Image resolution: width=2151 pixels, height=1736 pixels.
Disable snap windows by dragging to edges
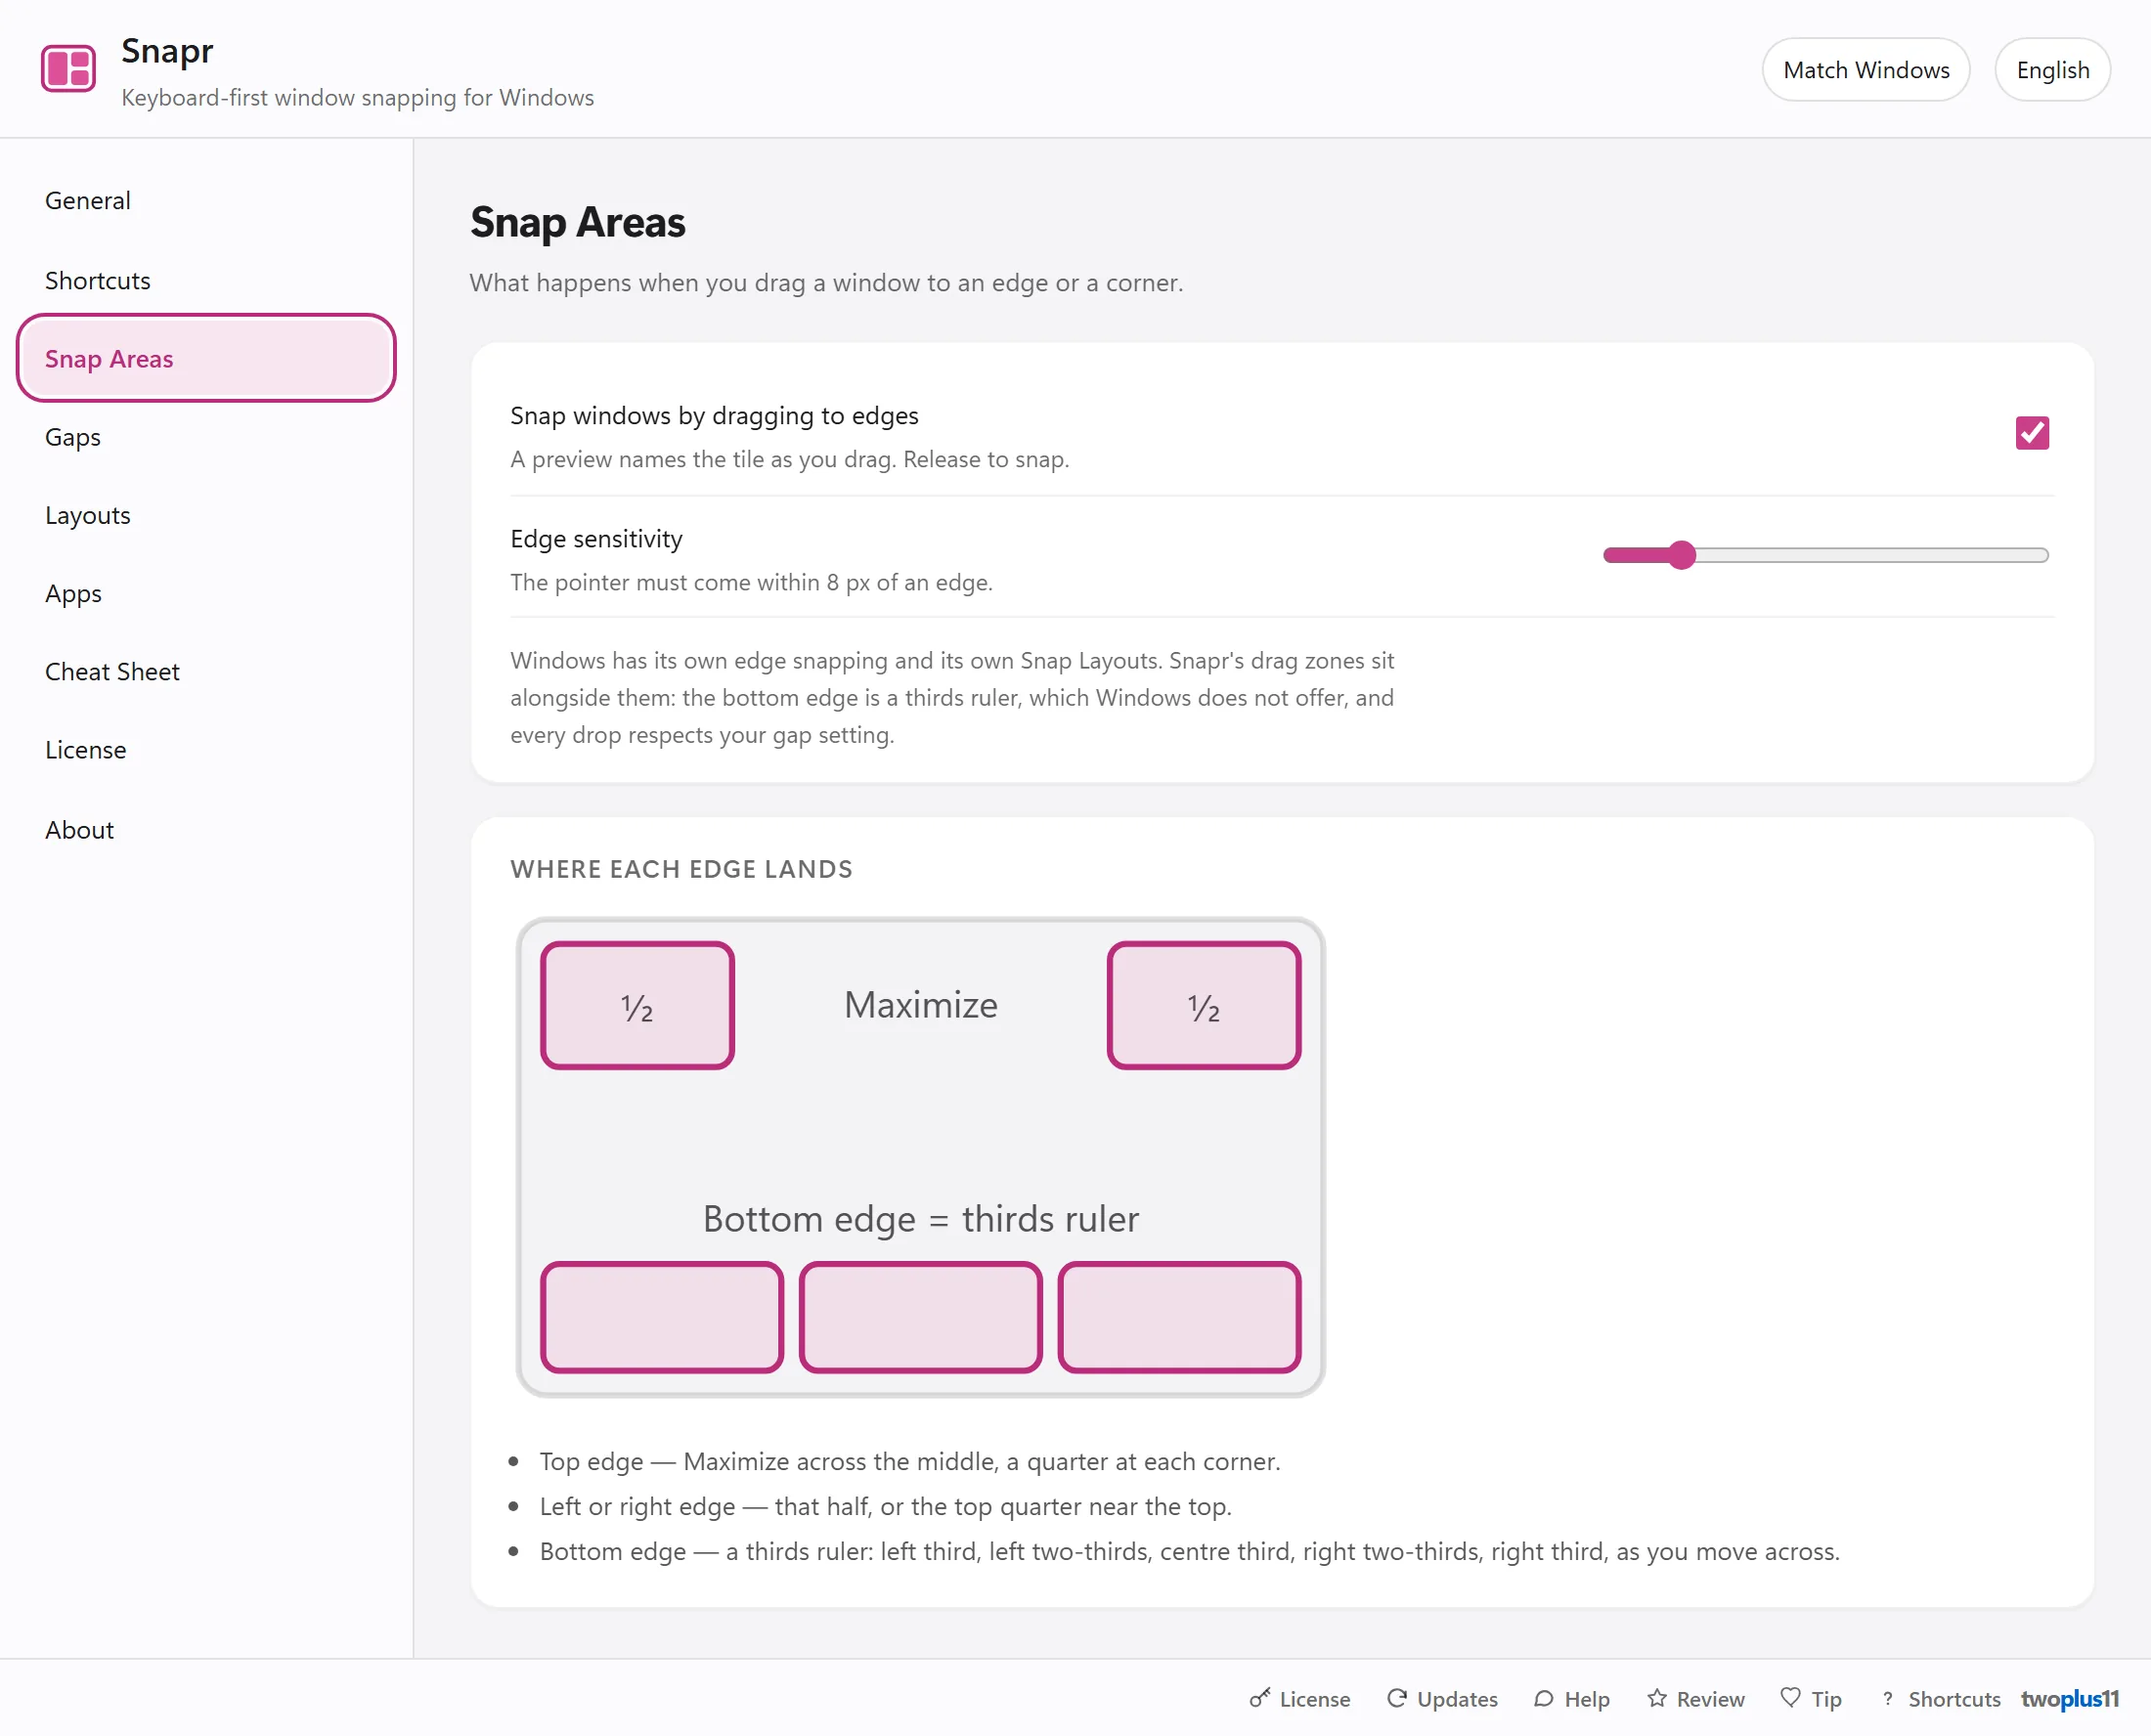2031,433
